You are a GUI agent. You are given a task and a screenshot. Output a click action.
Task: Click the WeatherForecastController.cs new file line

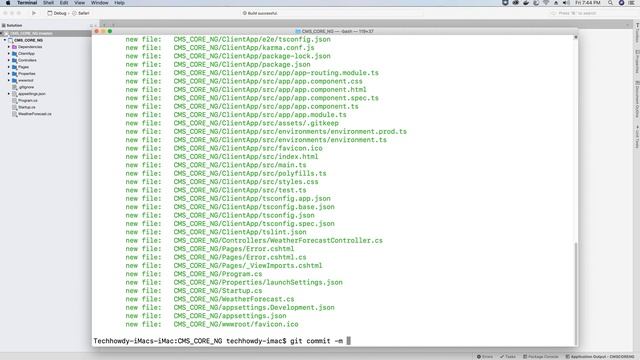pos(254,240)
